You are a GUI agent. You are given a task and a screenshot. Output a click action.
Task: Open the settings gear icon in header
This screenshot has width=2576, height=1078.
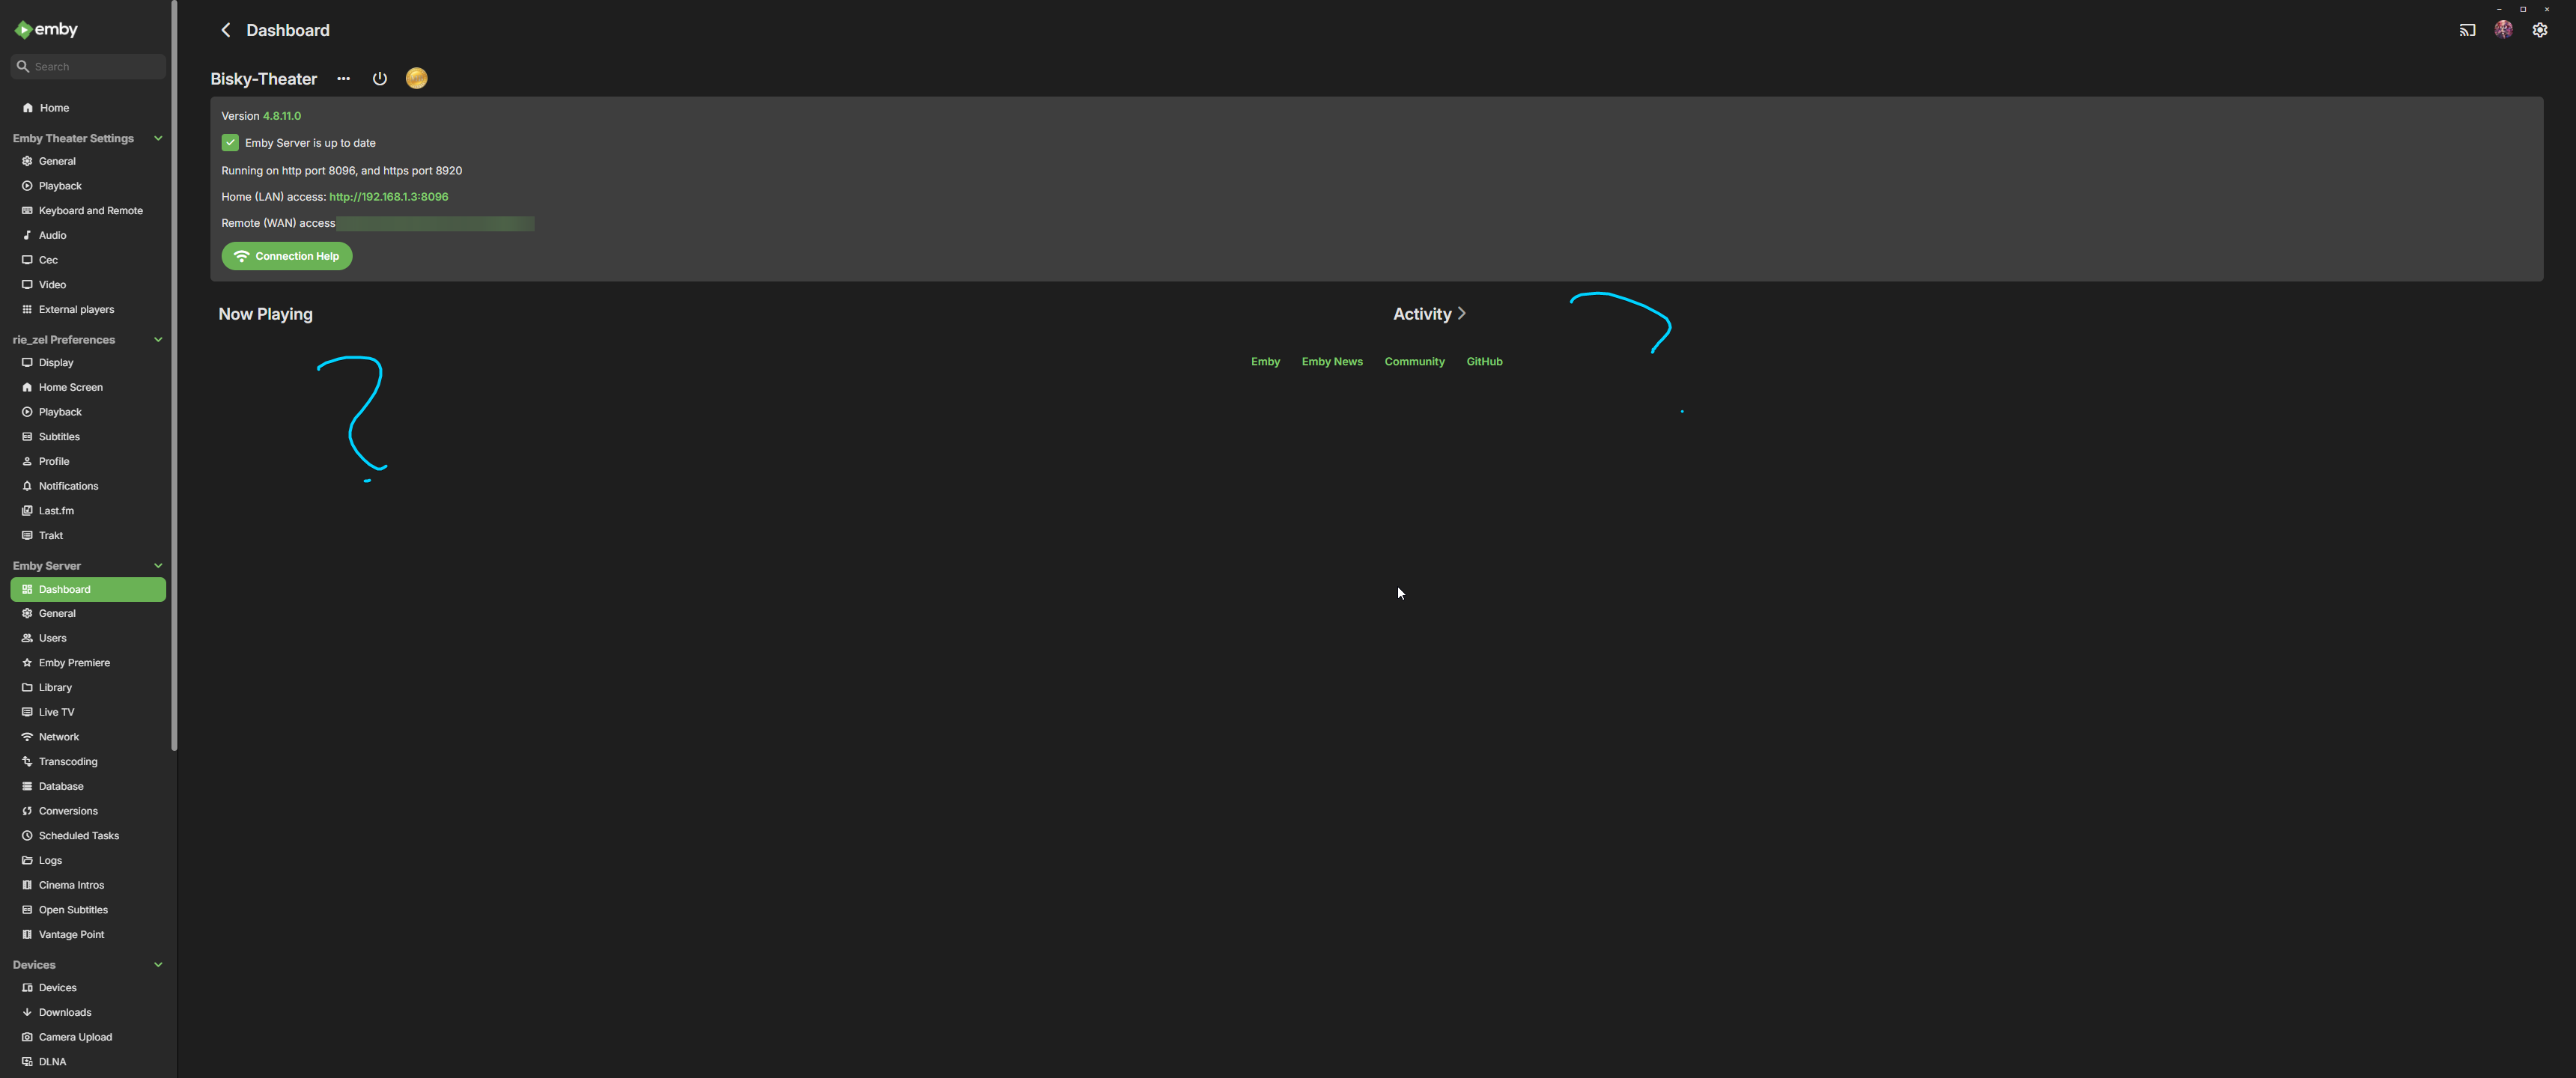click(2540, 30)
